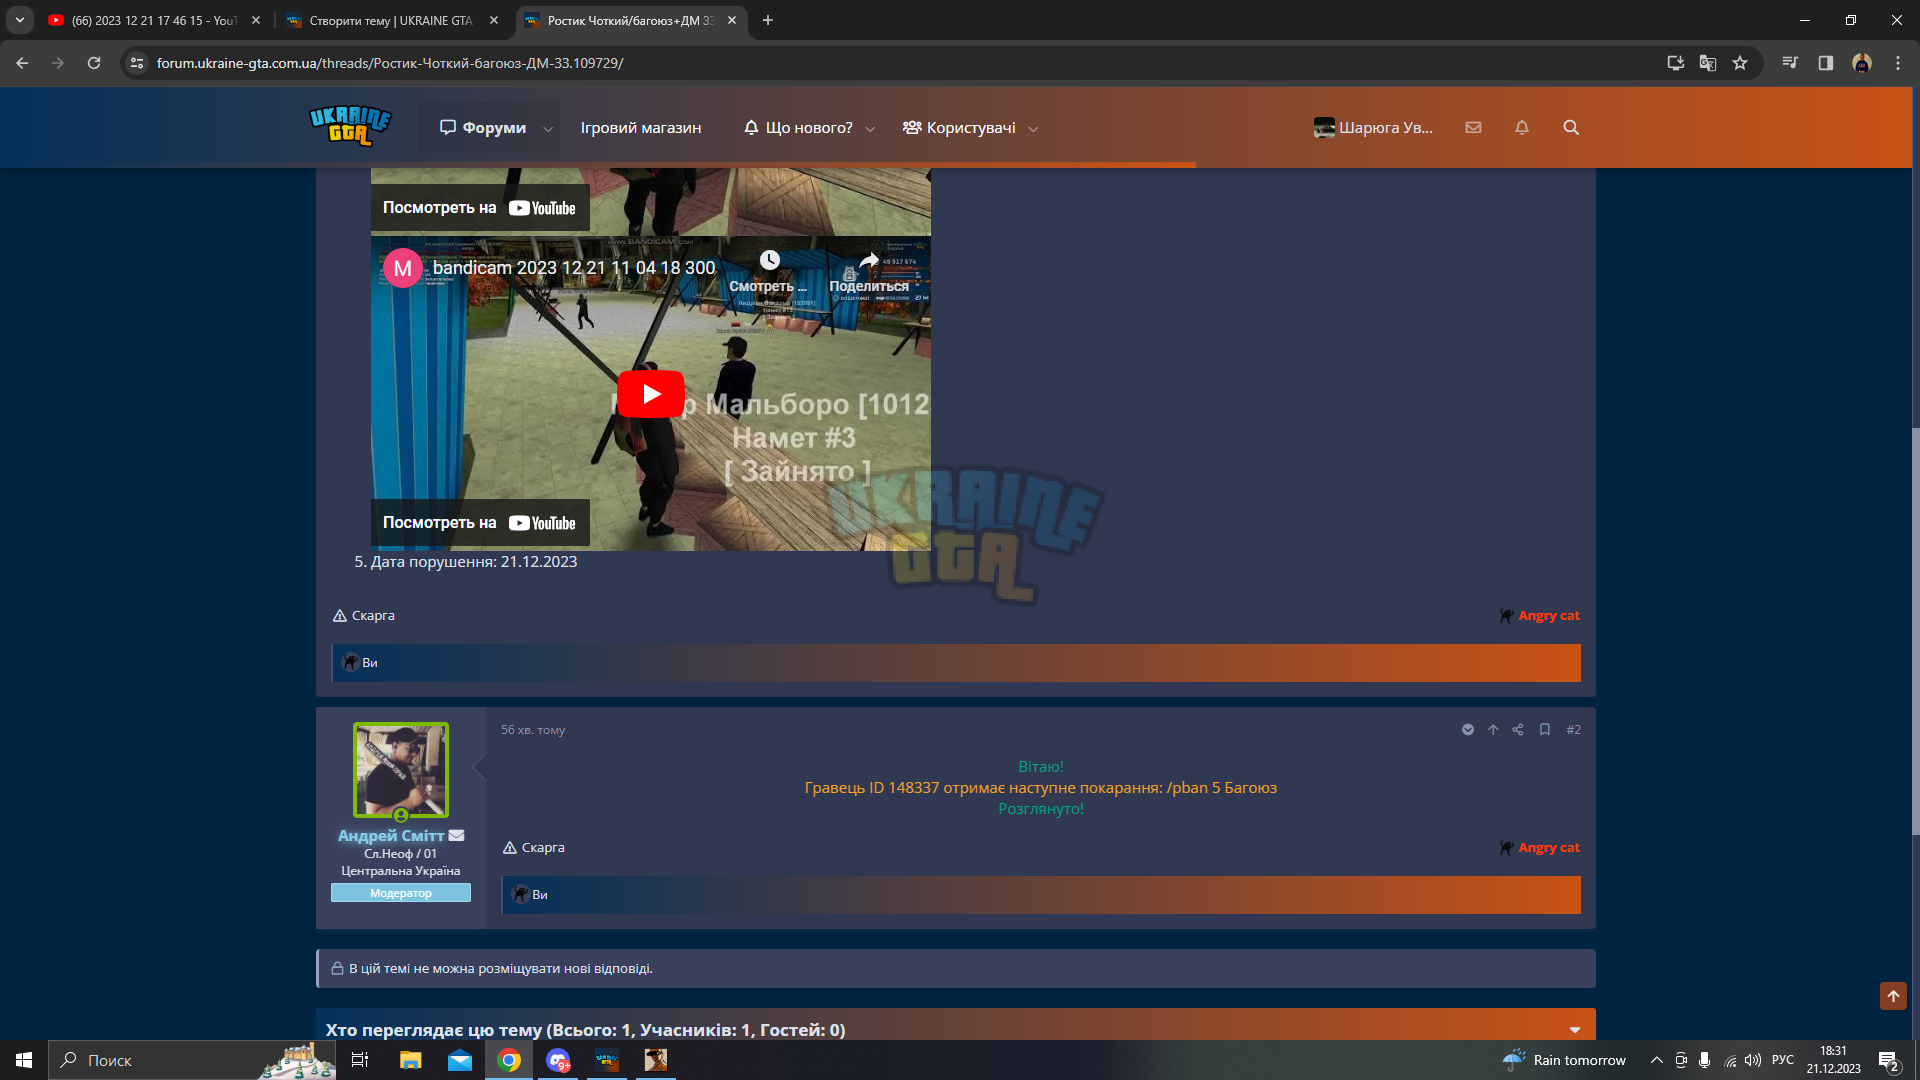The height and width of the screenshot is (1080, 1920).
Task: Click the share icon in post #2
Action: coord(1518,730)
